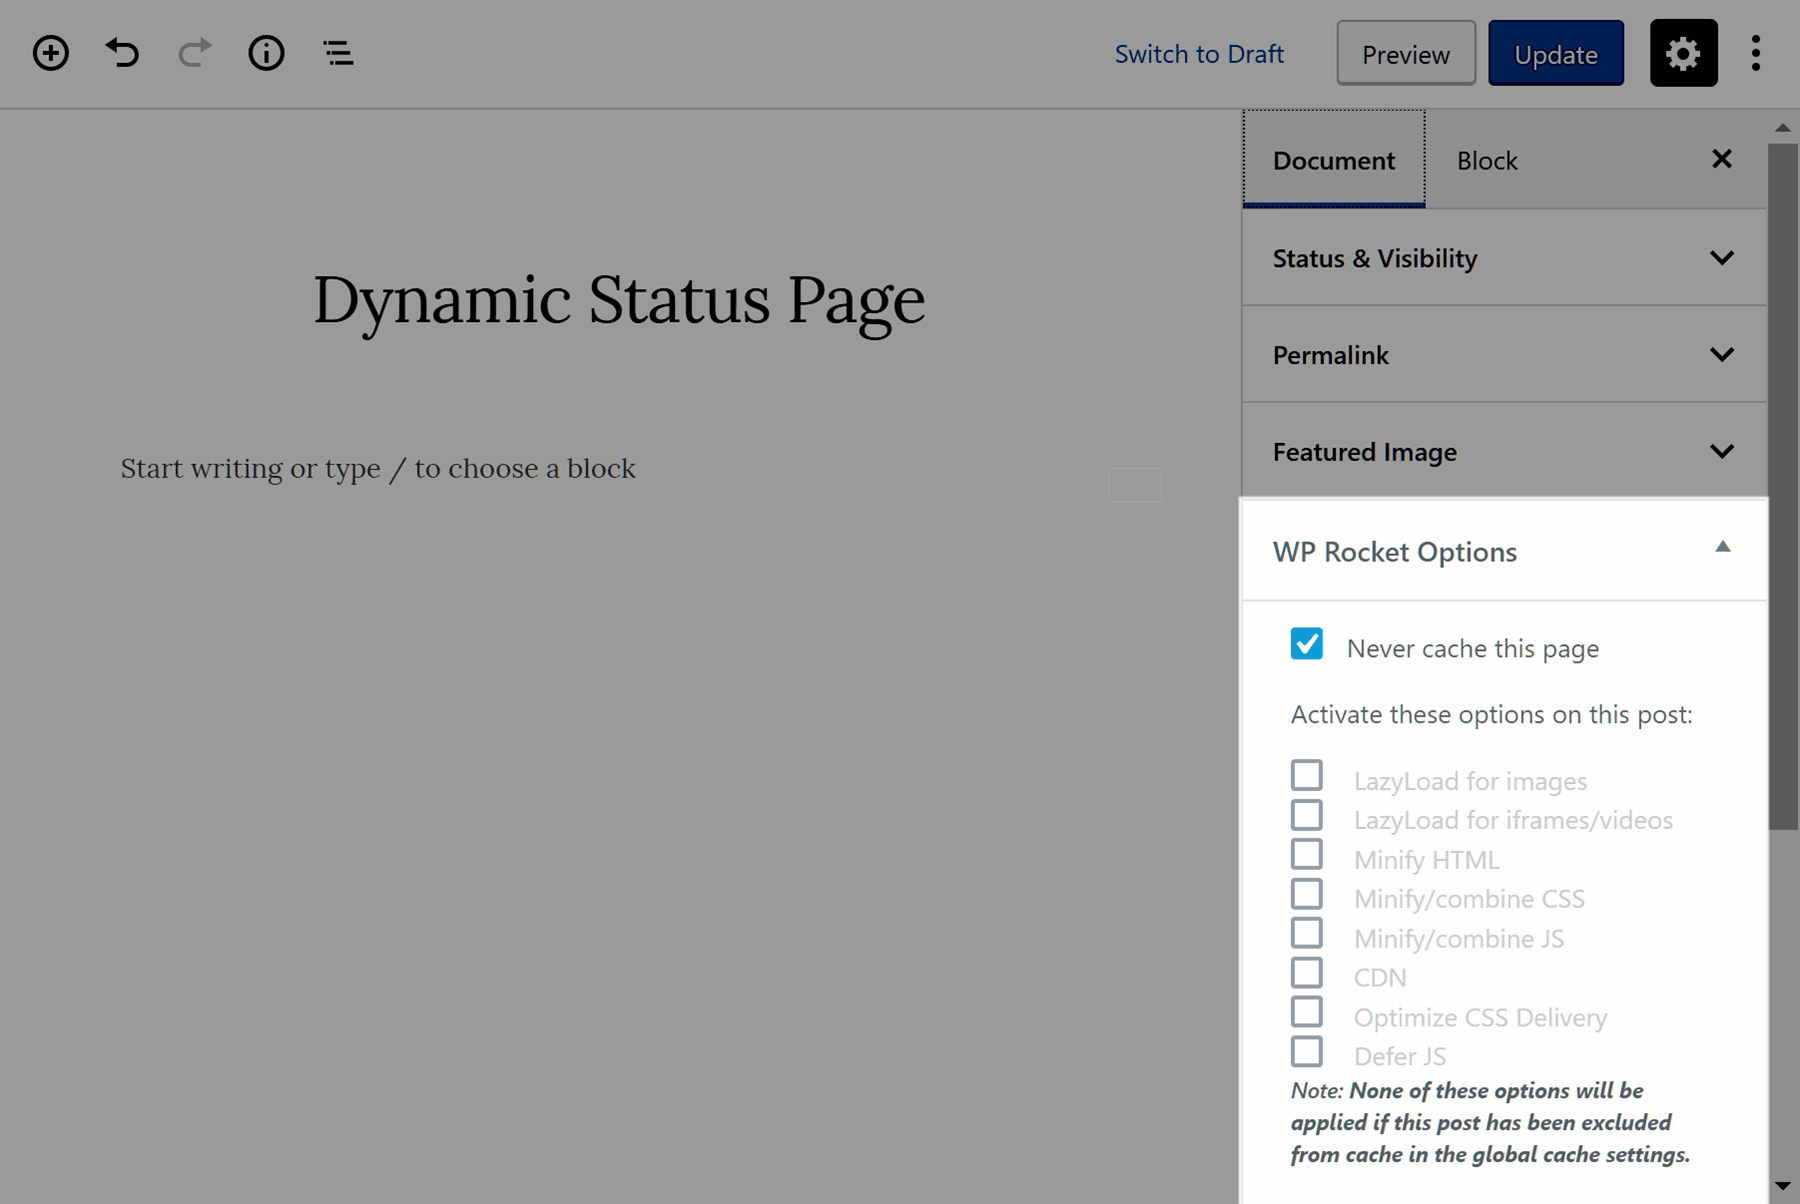The height and width of the screenshot is (1204, 1800).
Task: Click the 'Activate these options on this post:' text
Action: point(1491,715)
